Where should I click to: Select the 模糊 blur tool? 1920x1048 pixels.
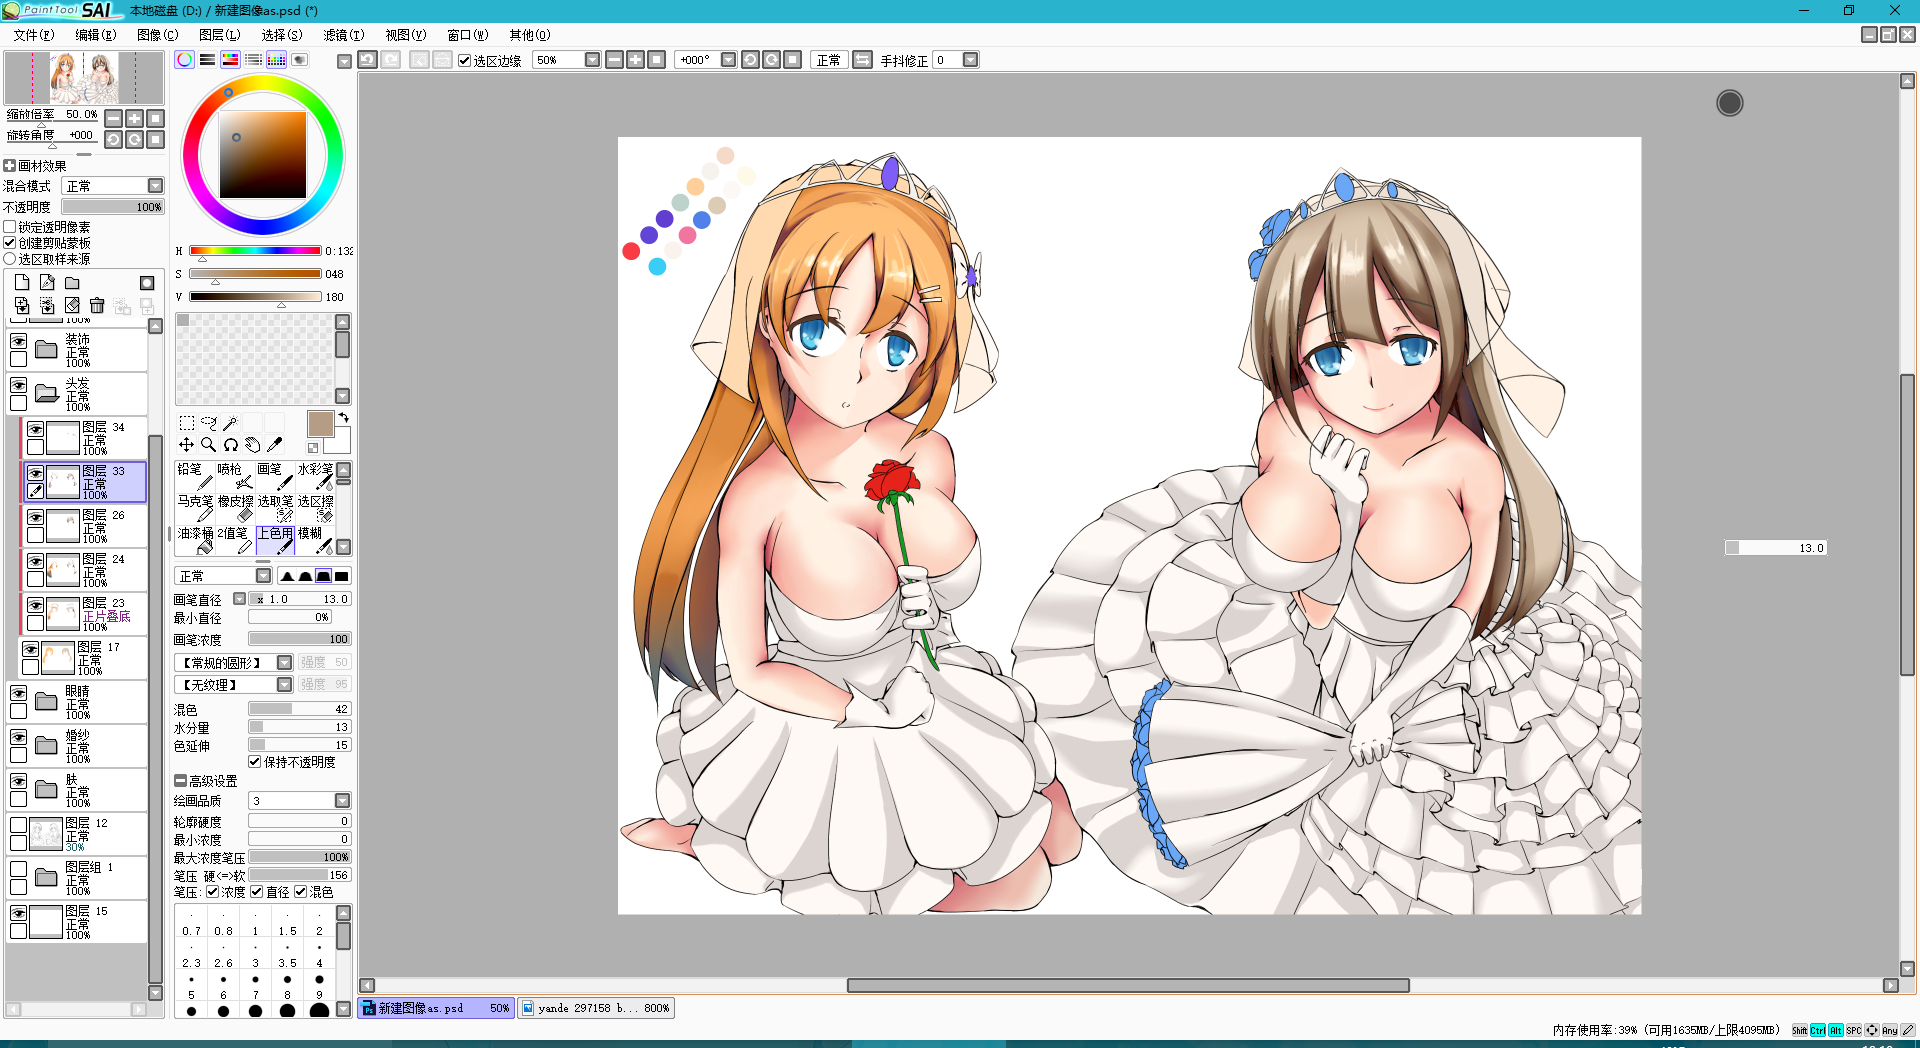[315, 541]
